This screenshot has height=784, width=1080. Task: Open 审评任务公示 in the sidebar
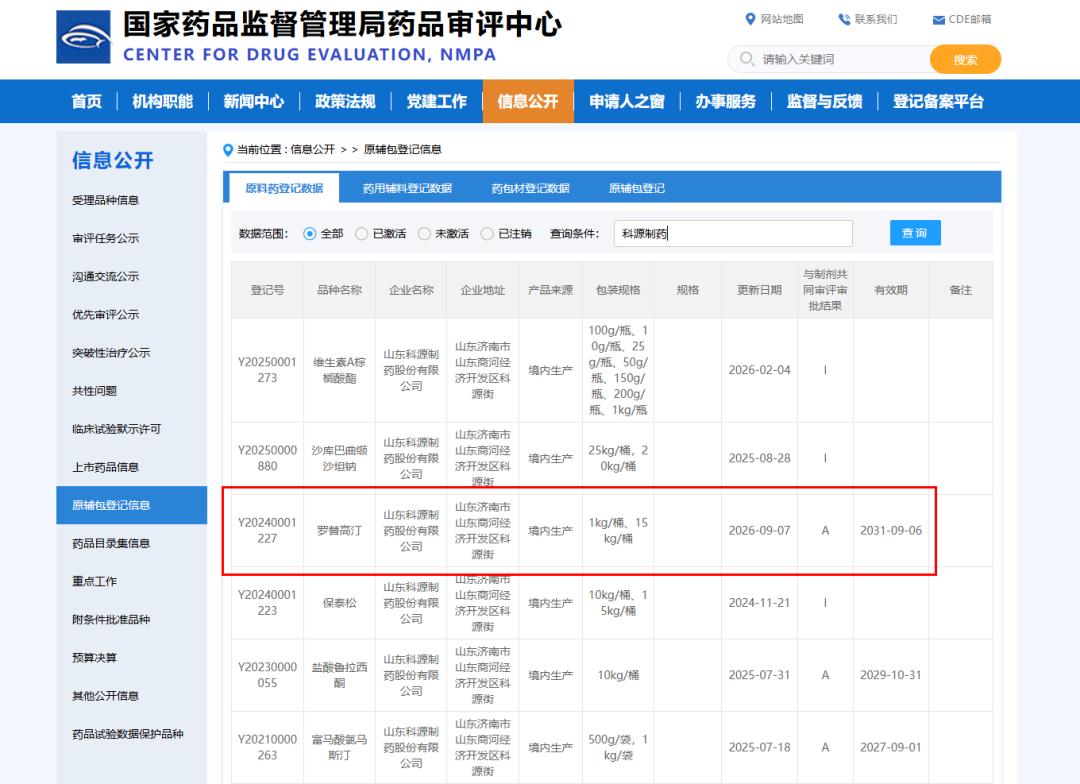(105, 238)
